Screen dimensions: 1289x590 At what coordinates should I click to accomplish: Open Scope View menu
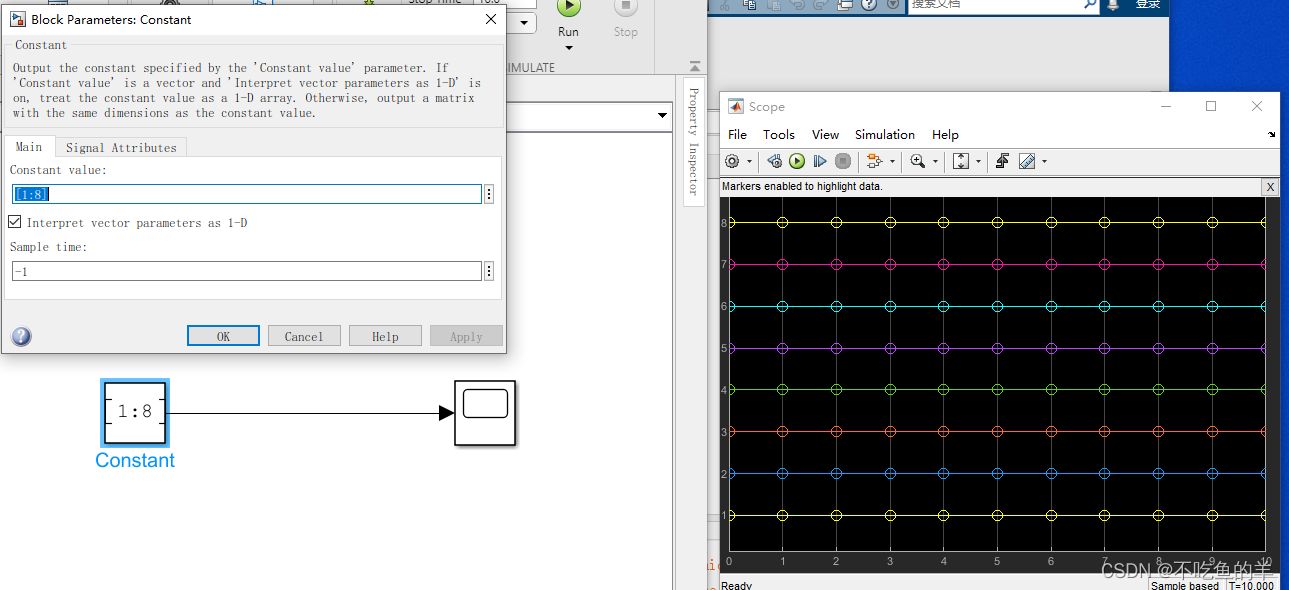click(x=825, y=134)
